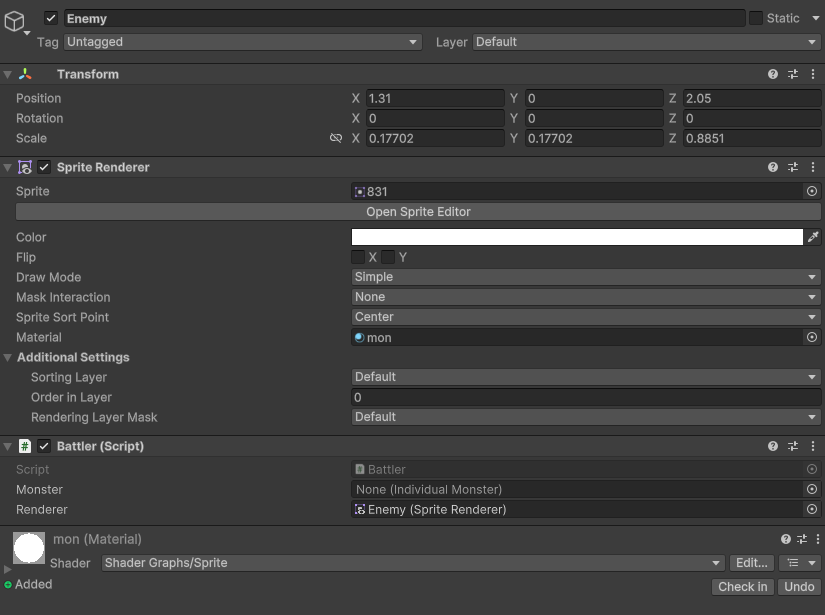The height and width of the screenshot is (615, 825).
Task: Open the object picker for the Sprite field
Action: point(812,191)
